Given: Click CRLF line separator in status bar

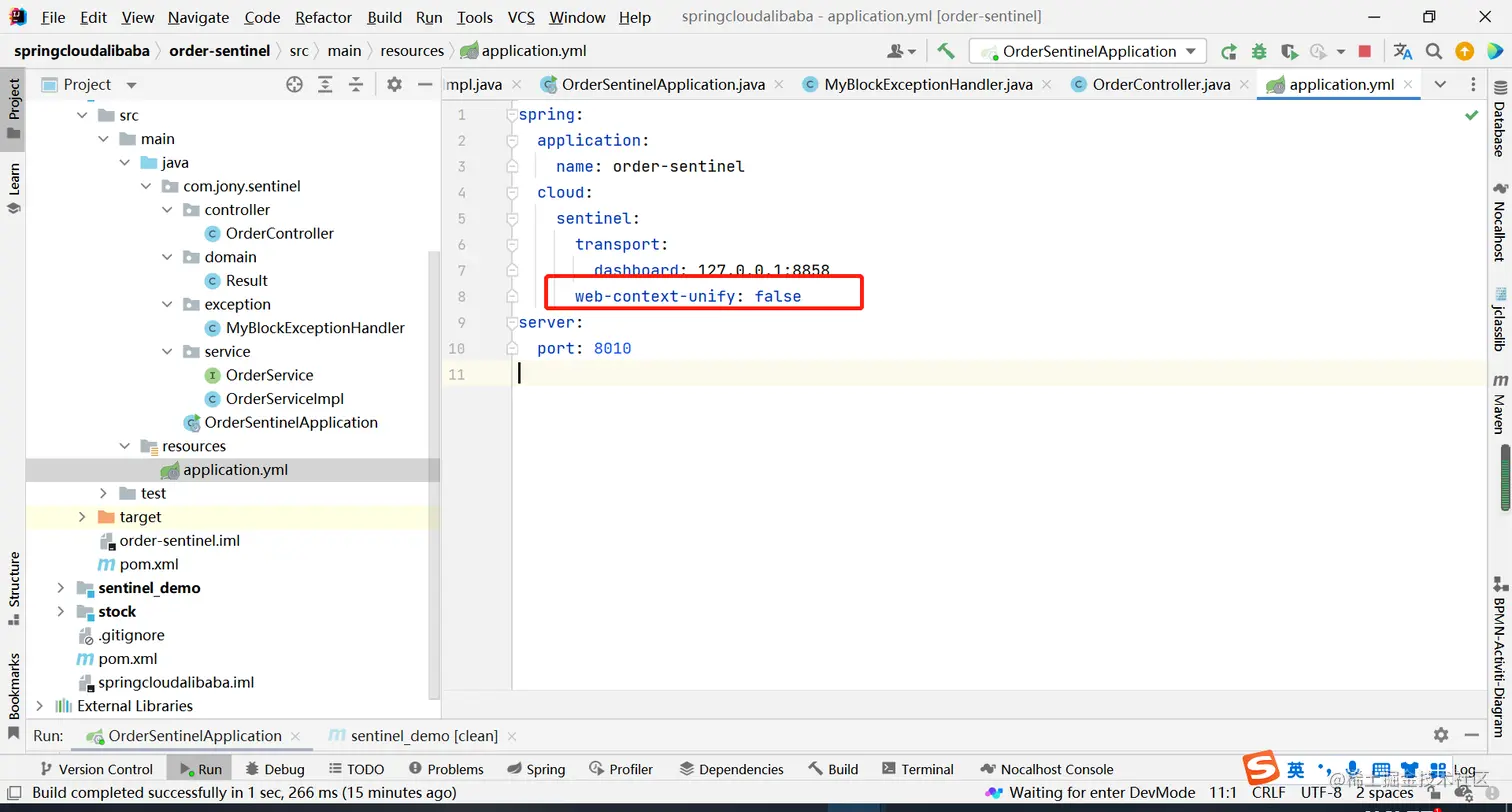Looking at the screenshot, I should coord(1269,792).
